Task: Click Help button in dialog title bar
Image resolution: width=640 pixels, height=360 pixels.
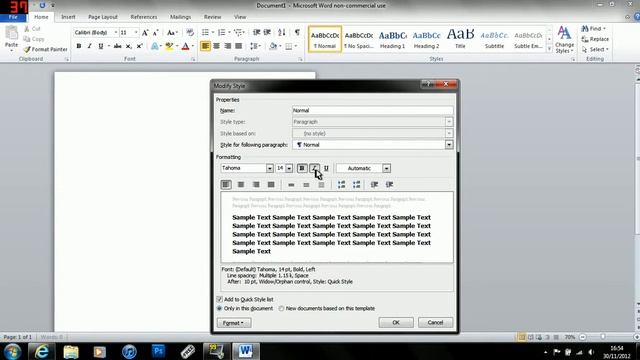Action: (427, 84)
